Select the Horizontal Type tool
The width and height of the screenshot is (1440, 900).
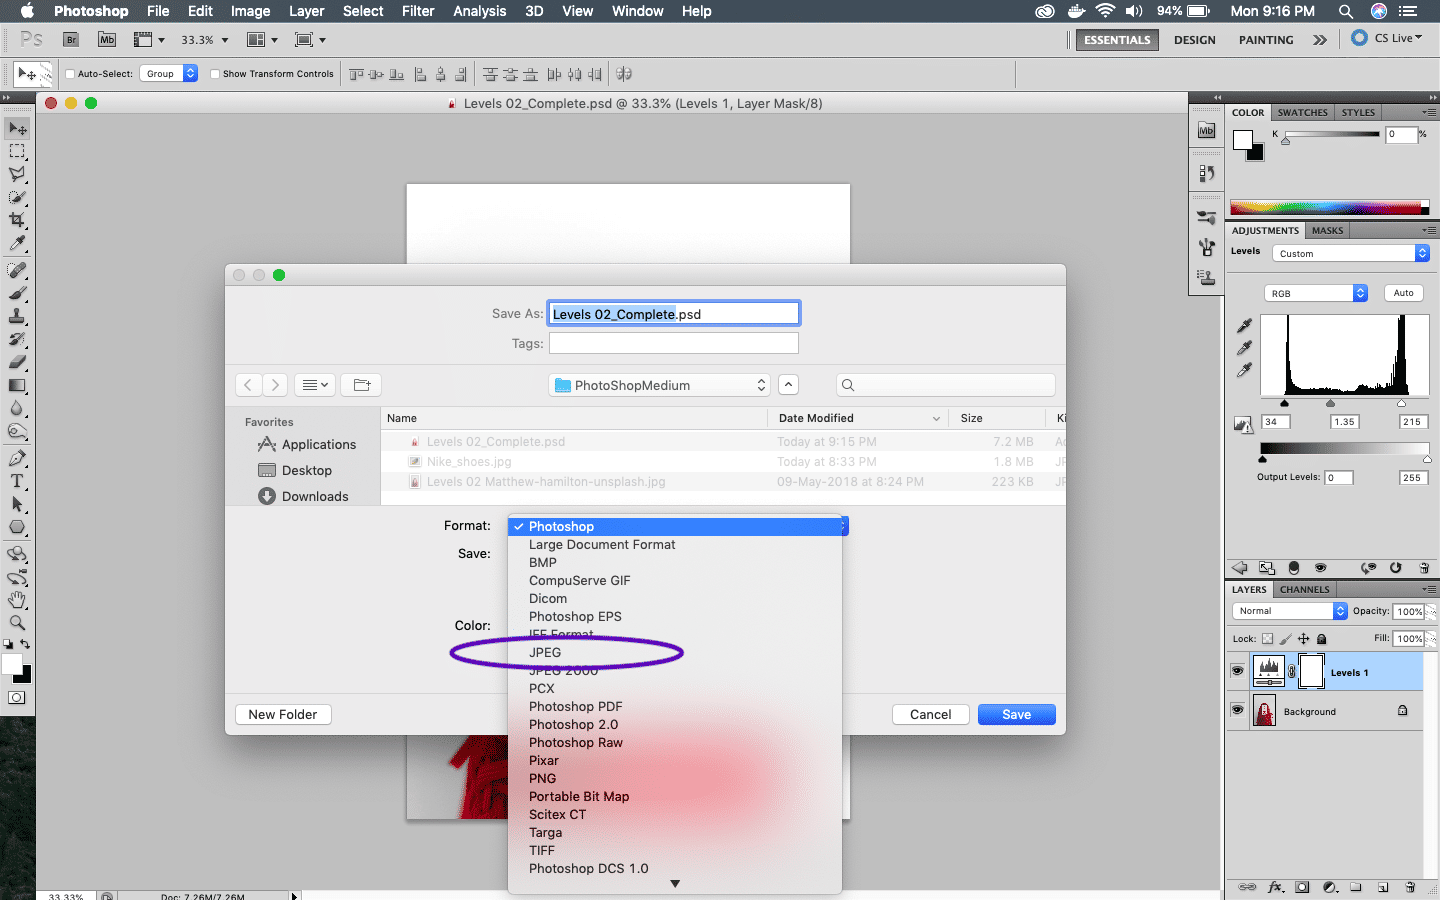tap(17, 481)
